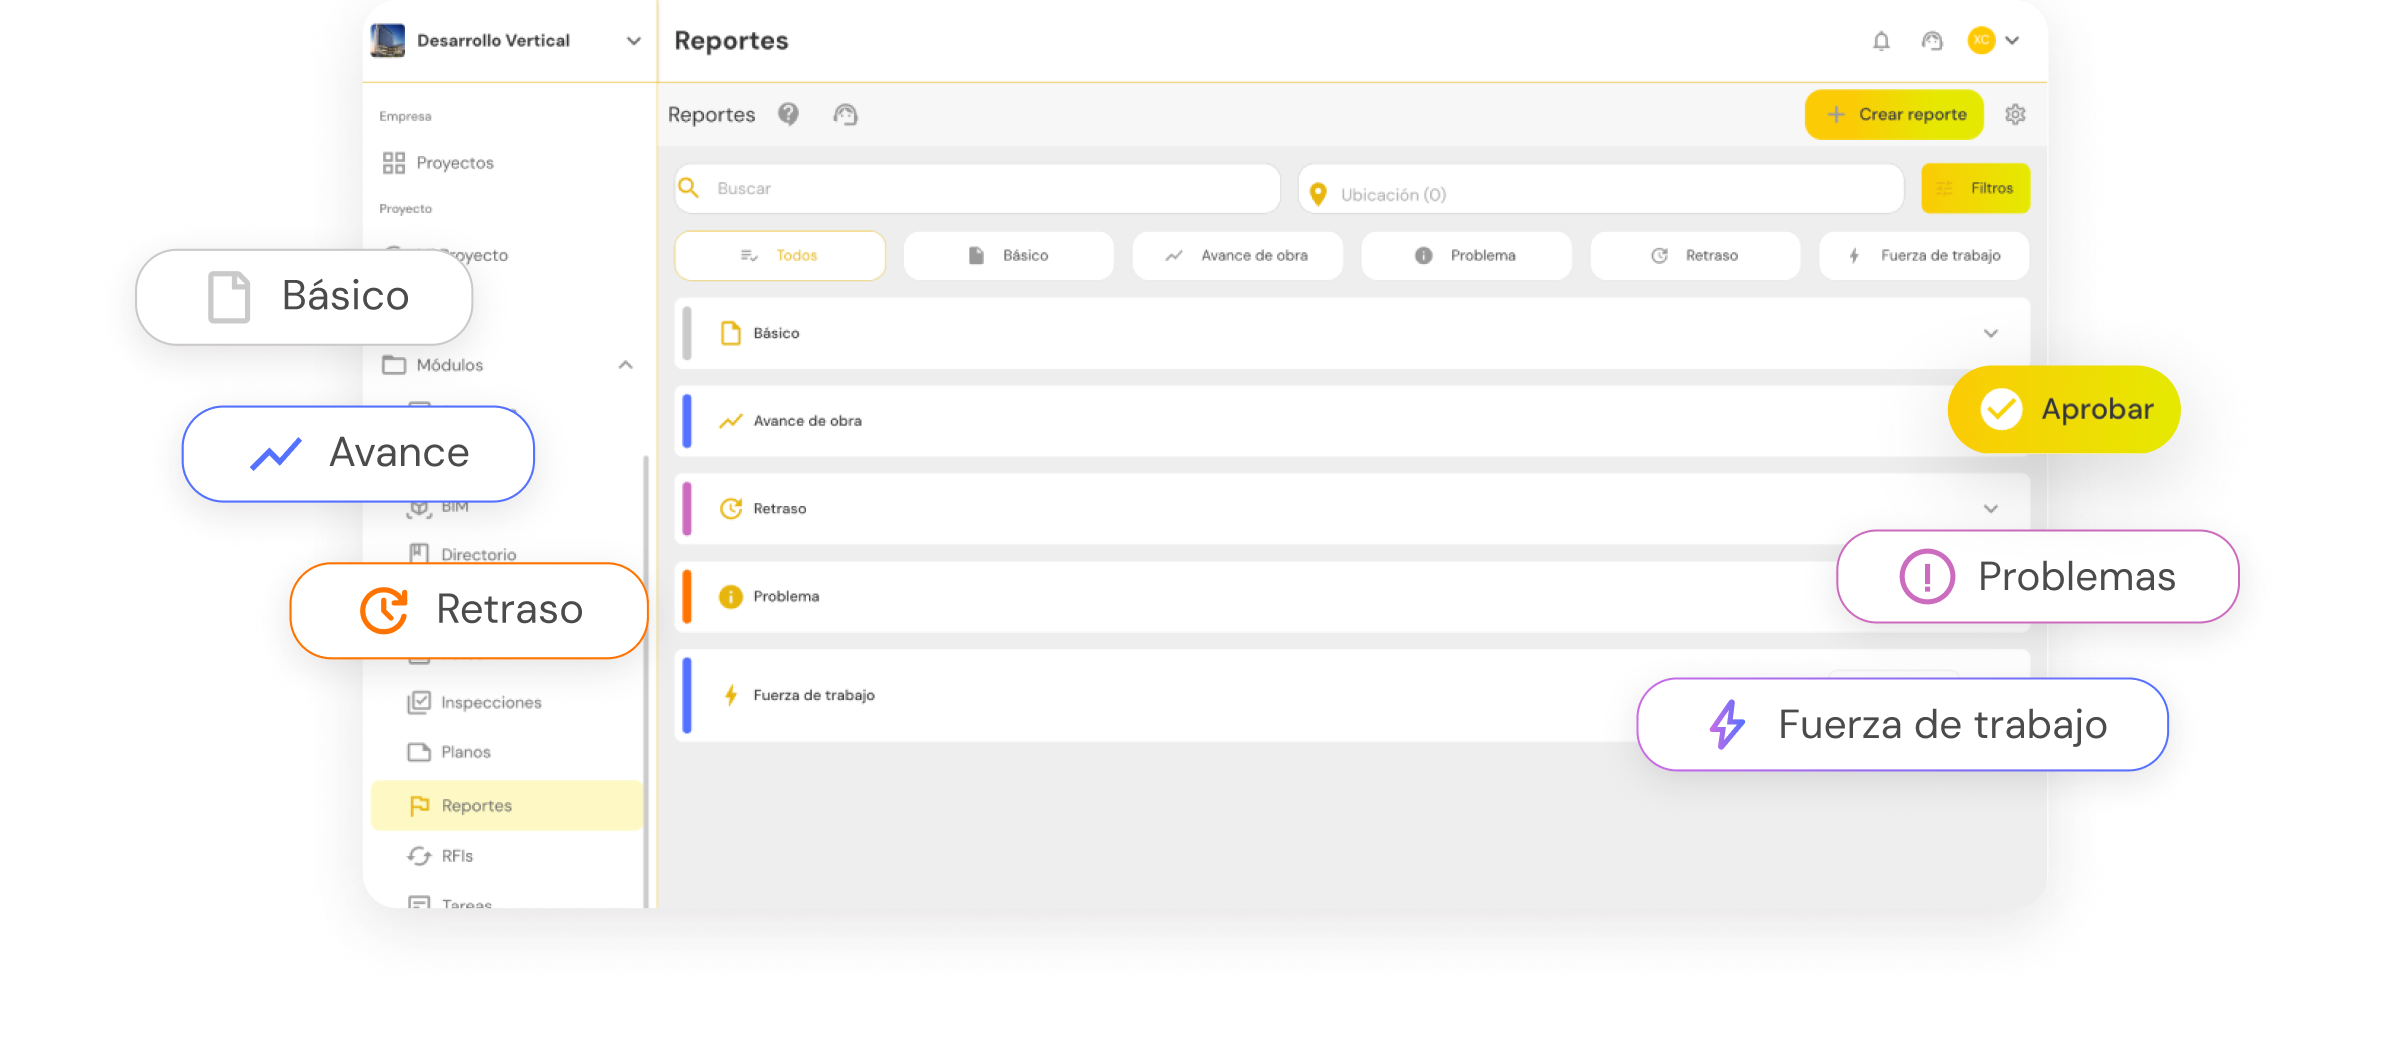Collapse the Módulos section chevron
The height and width of the screenshot is (1059, 2397).
[625, 365]
